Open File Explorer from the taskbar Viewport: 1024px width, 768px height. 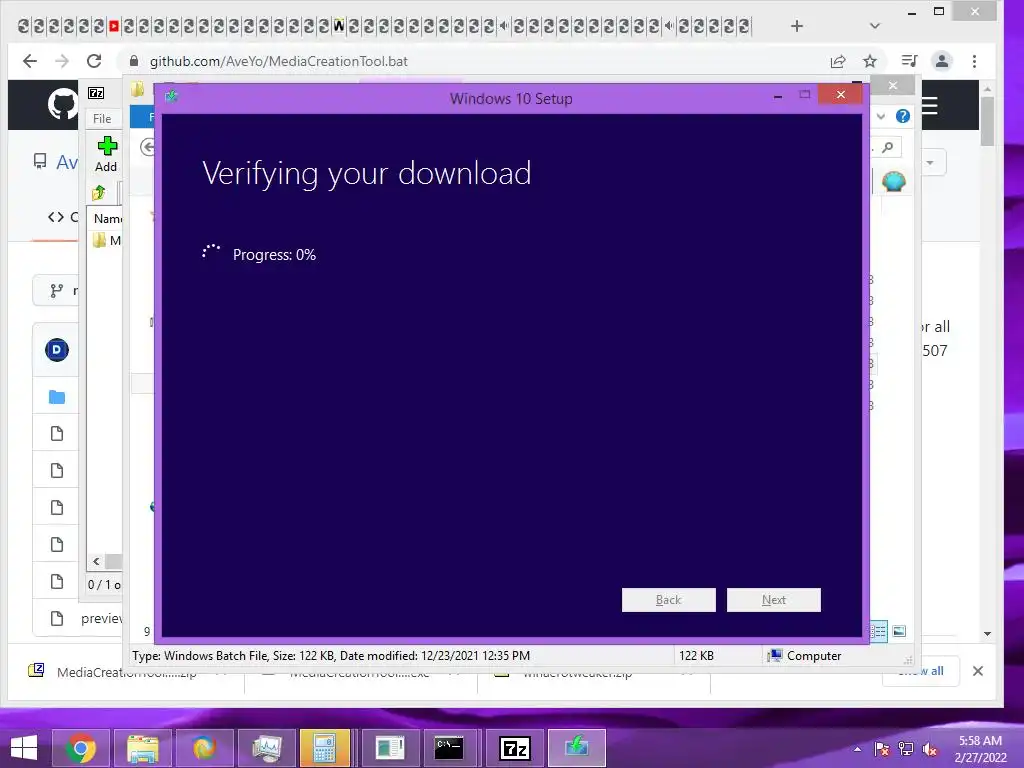coord(142,748)
